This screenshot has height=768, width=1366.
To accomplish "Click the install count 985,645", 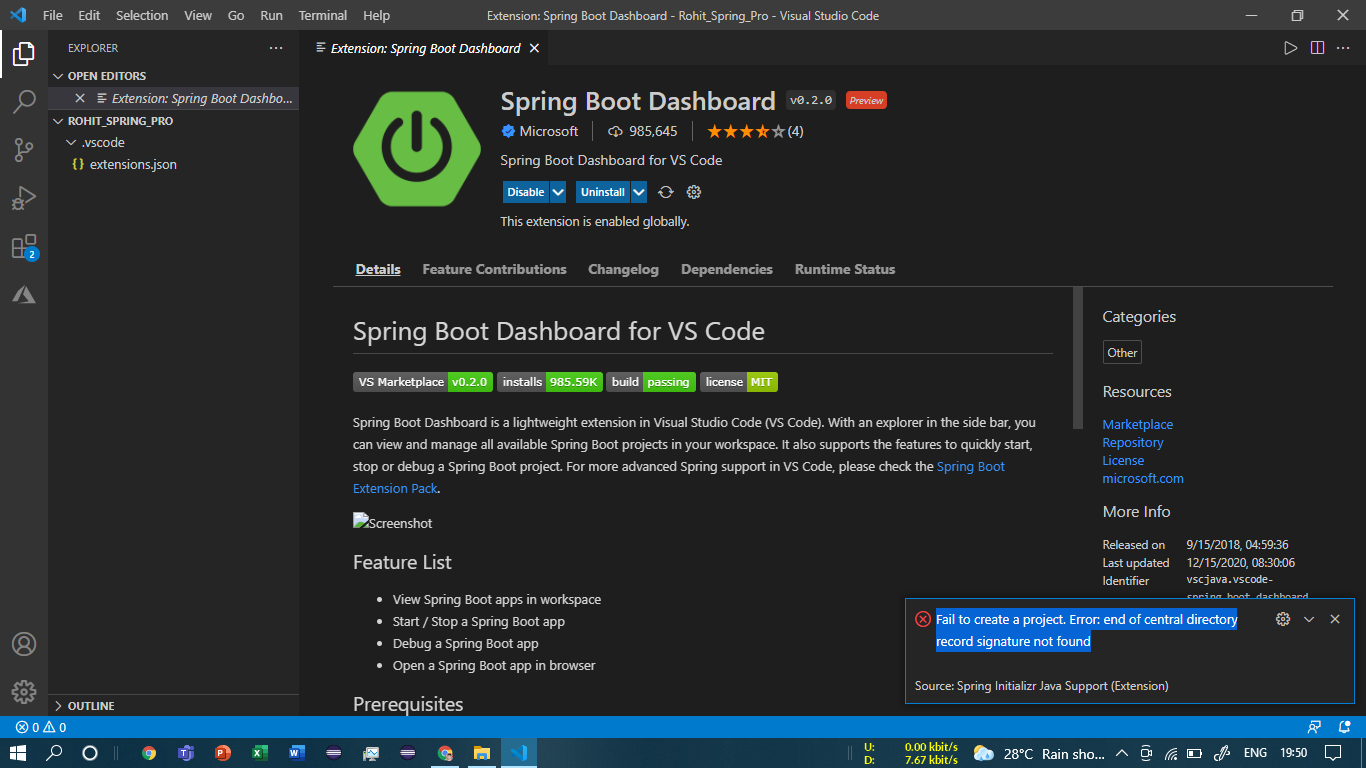I will point(643,131).
